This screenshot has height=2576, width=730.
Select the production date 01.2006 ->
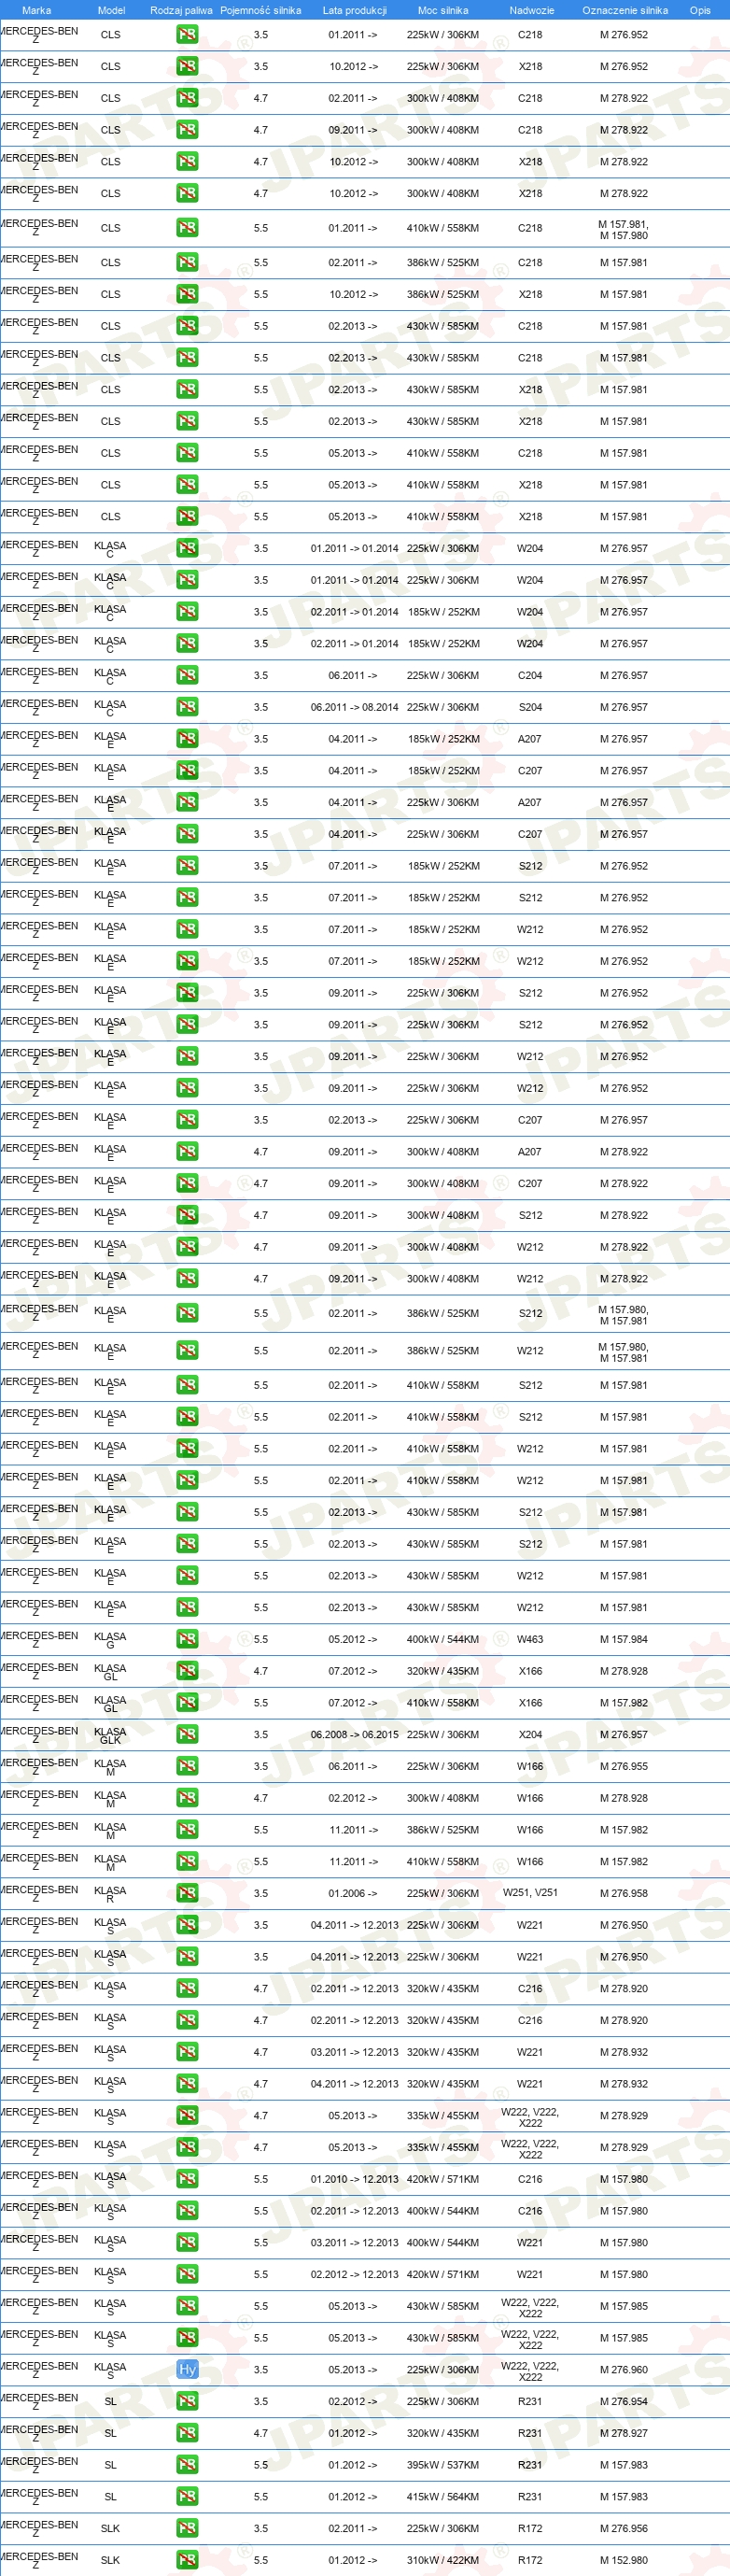tap(353, 1893)
